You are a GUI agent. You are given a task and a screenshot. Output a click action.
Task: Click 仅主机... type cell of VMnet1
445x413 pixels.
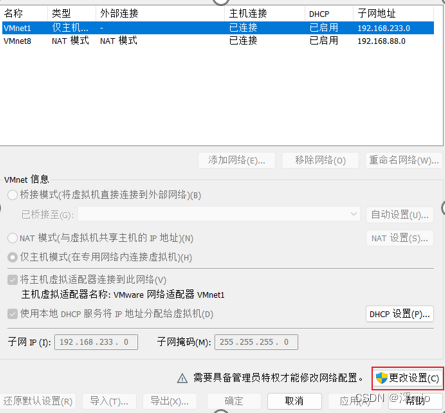tap(70, 28)
